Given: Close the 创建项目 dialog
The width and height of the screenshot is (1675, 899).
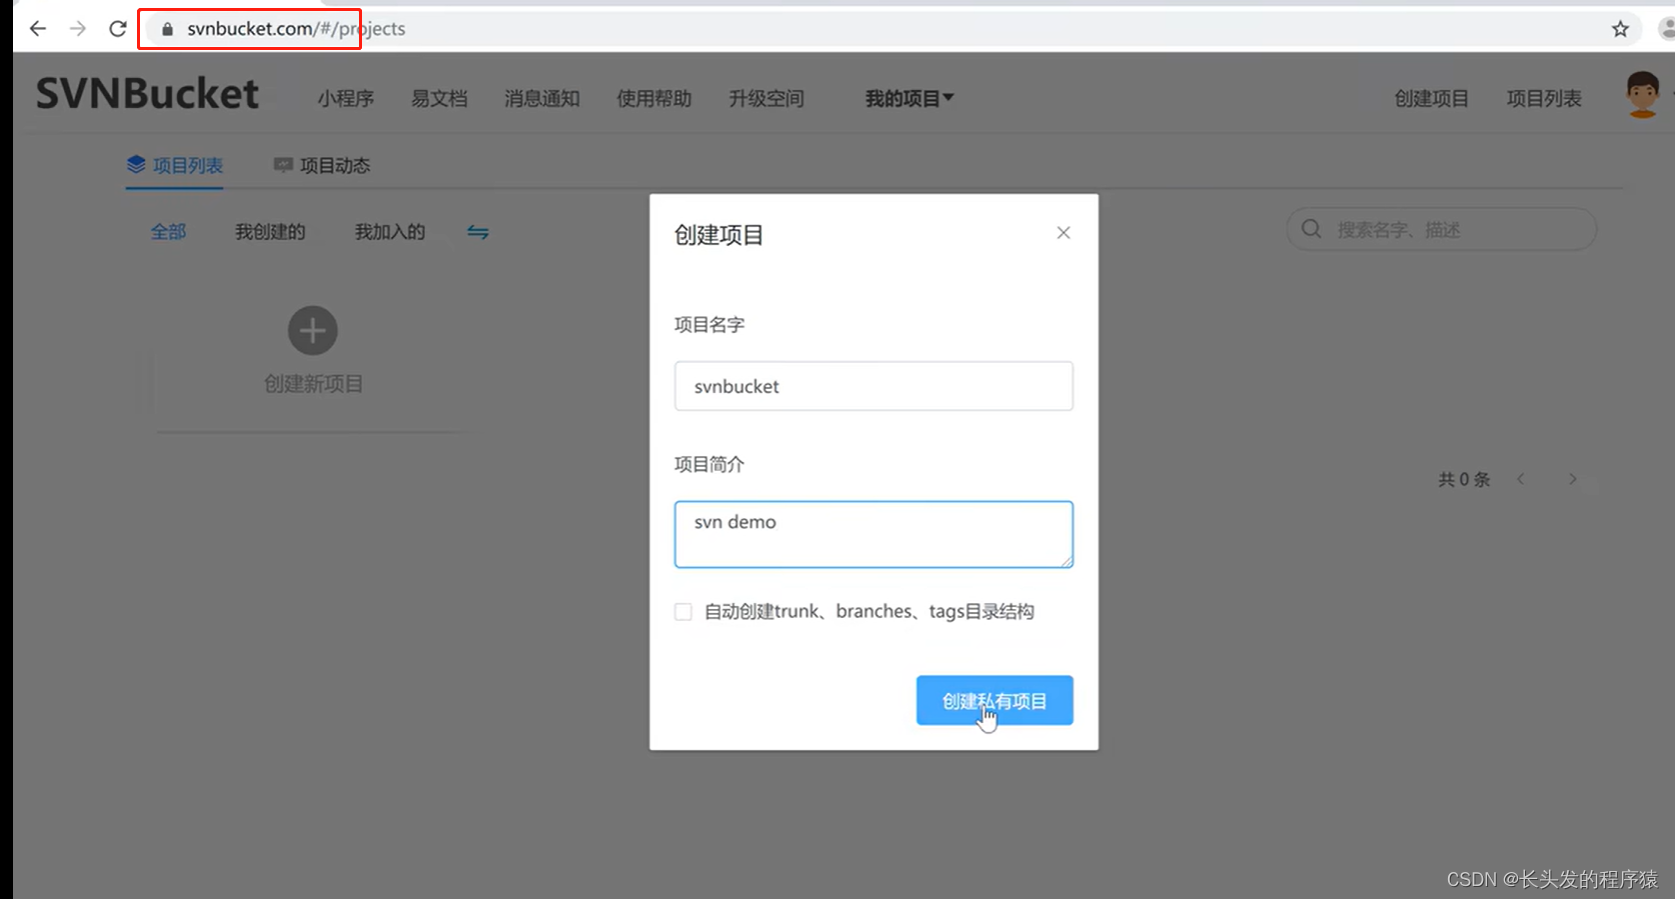Looking at the screenshot, I should click(x=1063, y=233).
